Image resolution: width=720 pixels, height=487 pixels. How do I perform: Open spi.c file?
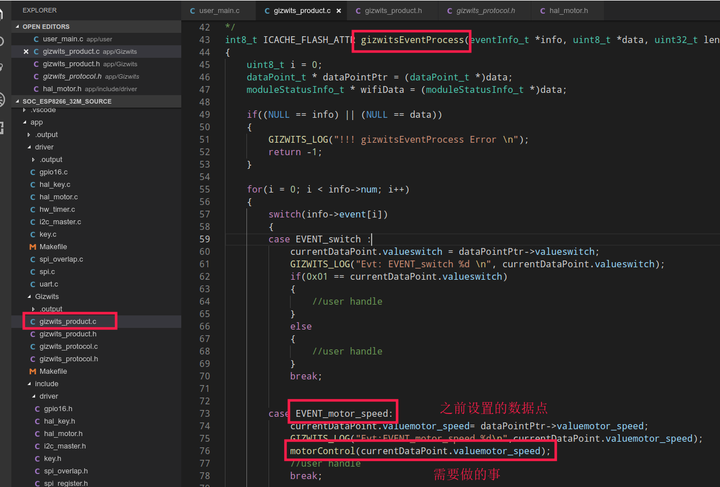[x=47, y=272]
